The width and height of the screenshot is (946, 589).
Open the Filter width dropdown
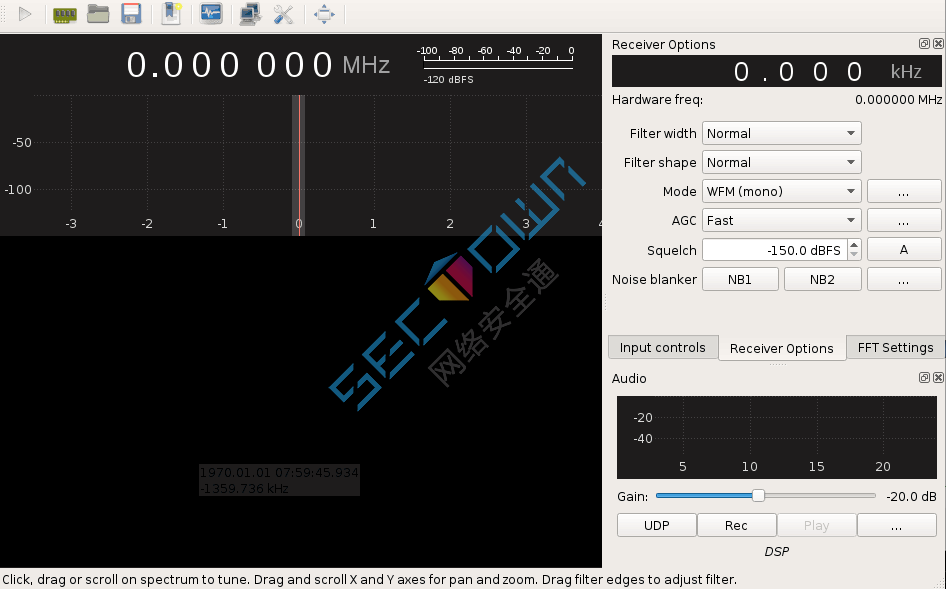click(781, 133)
